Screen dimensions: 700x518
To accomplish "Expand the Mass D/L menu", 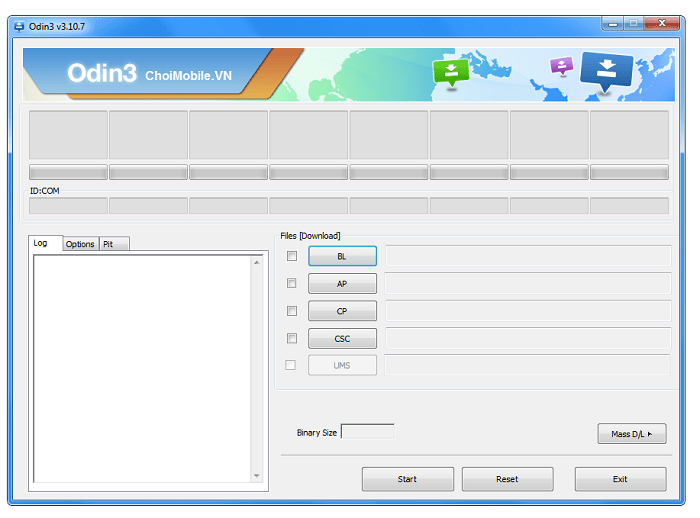I will pos(631,434).
